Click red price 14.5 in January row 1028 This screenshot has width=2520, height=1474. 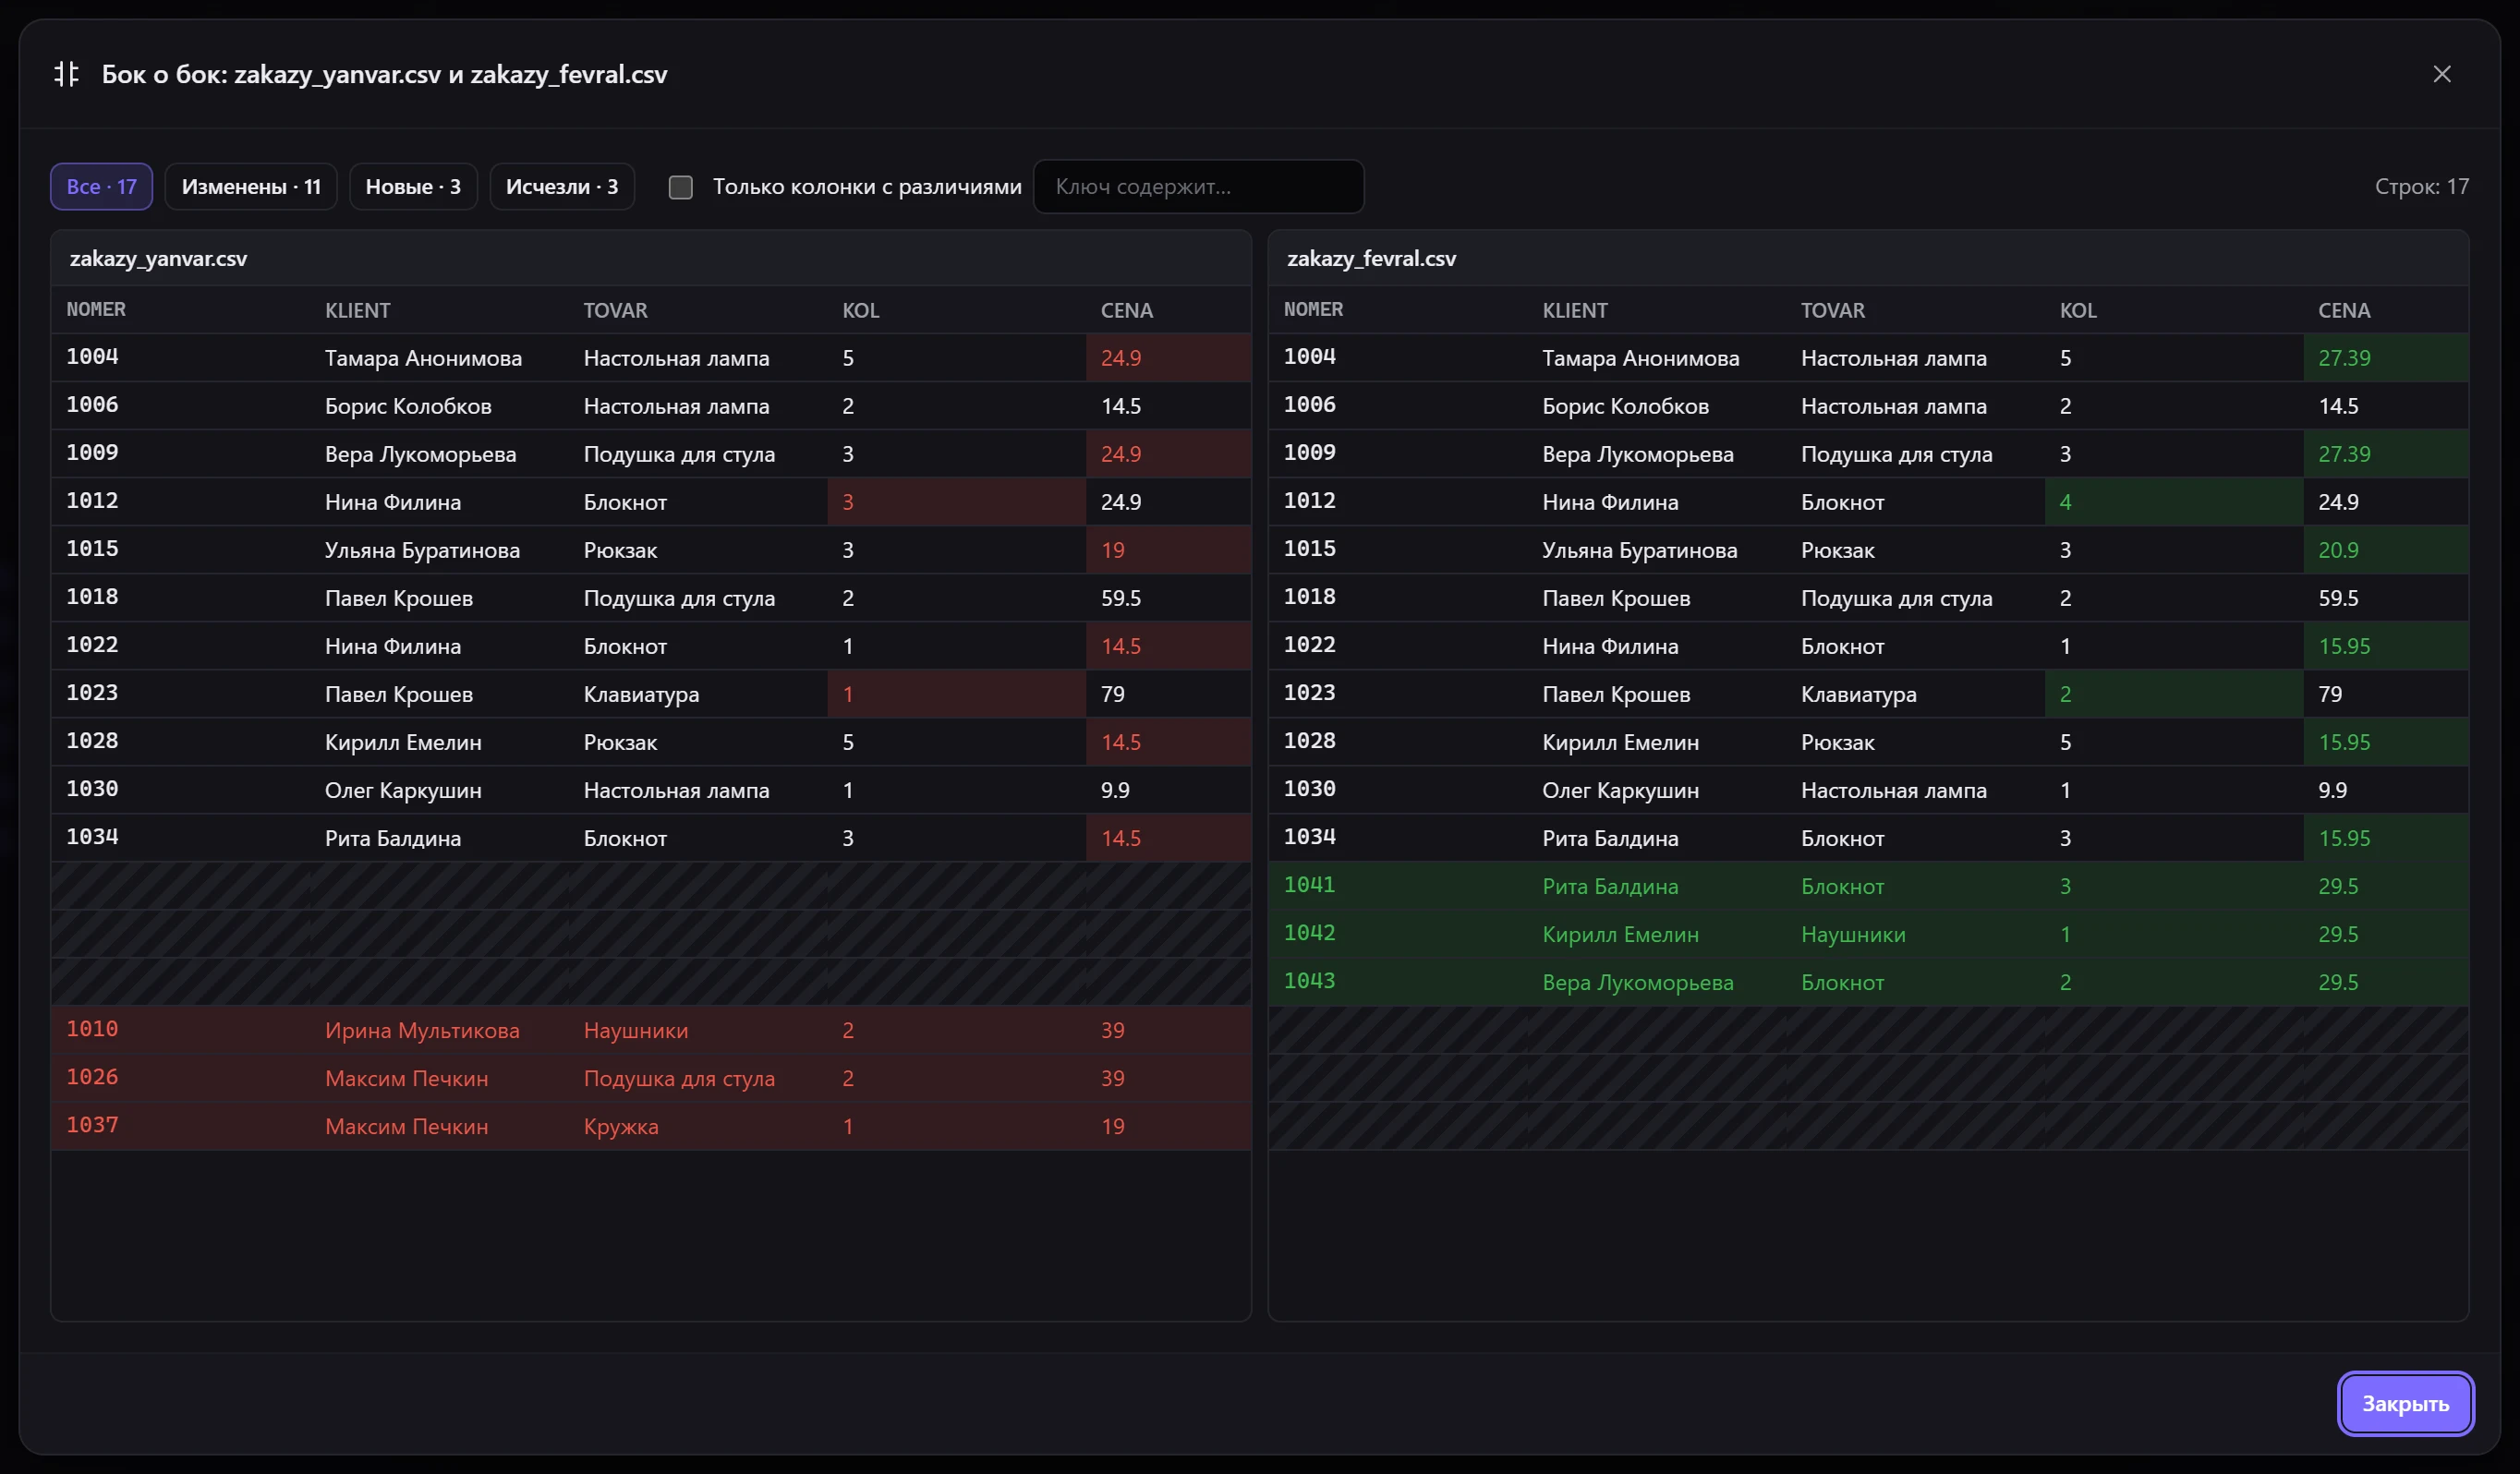coord(1168,742)
